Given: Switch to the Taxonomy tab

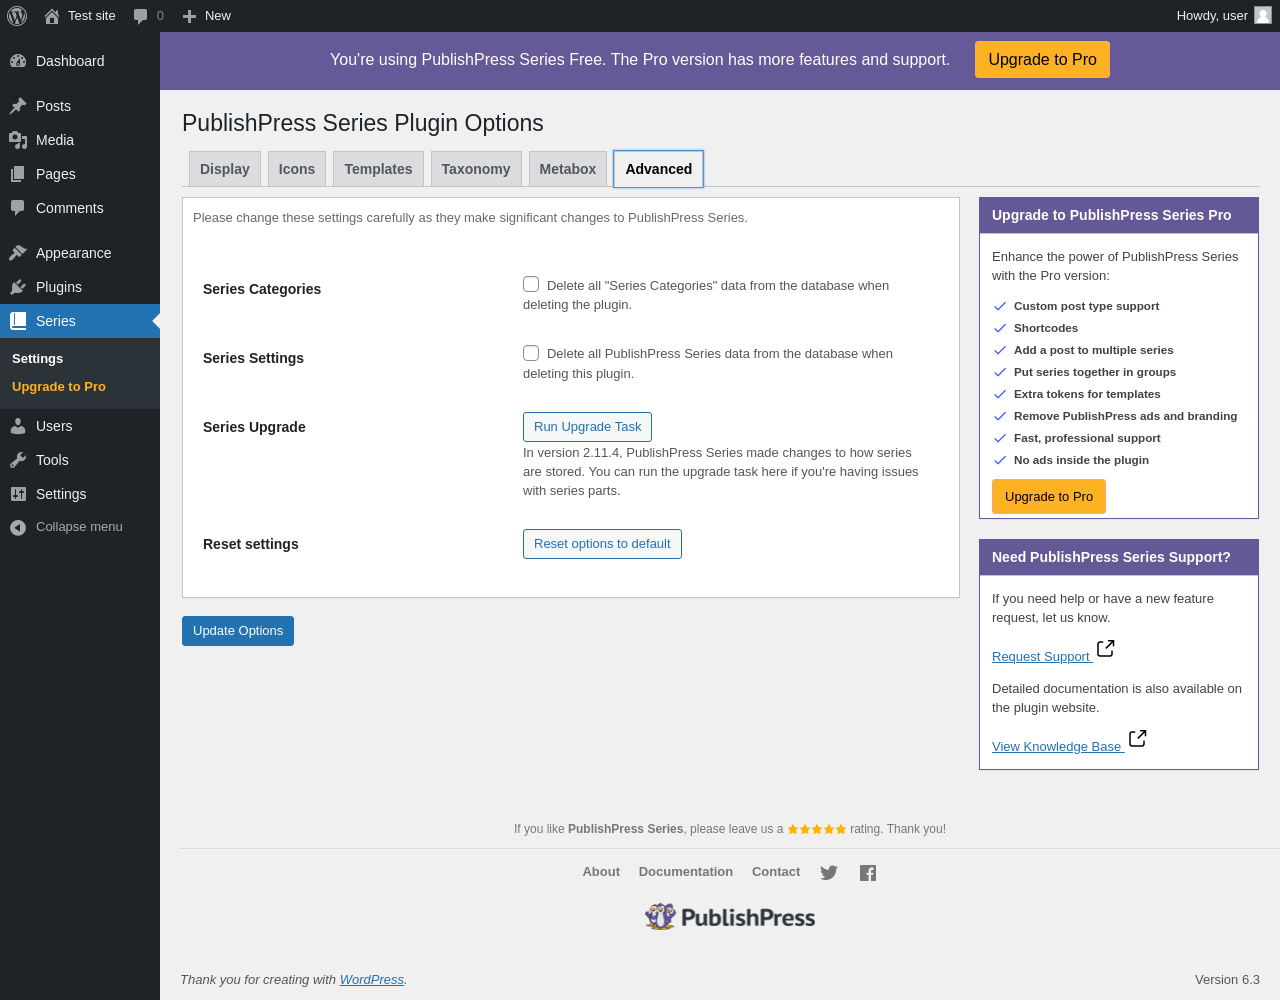Looking at the screenshot, I should tap(476, 169).
